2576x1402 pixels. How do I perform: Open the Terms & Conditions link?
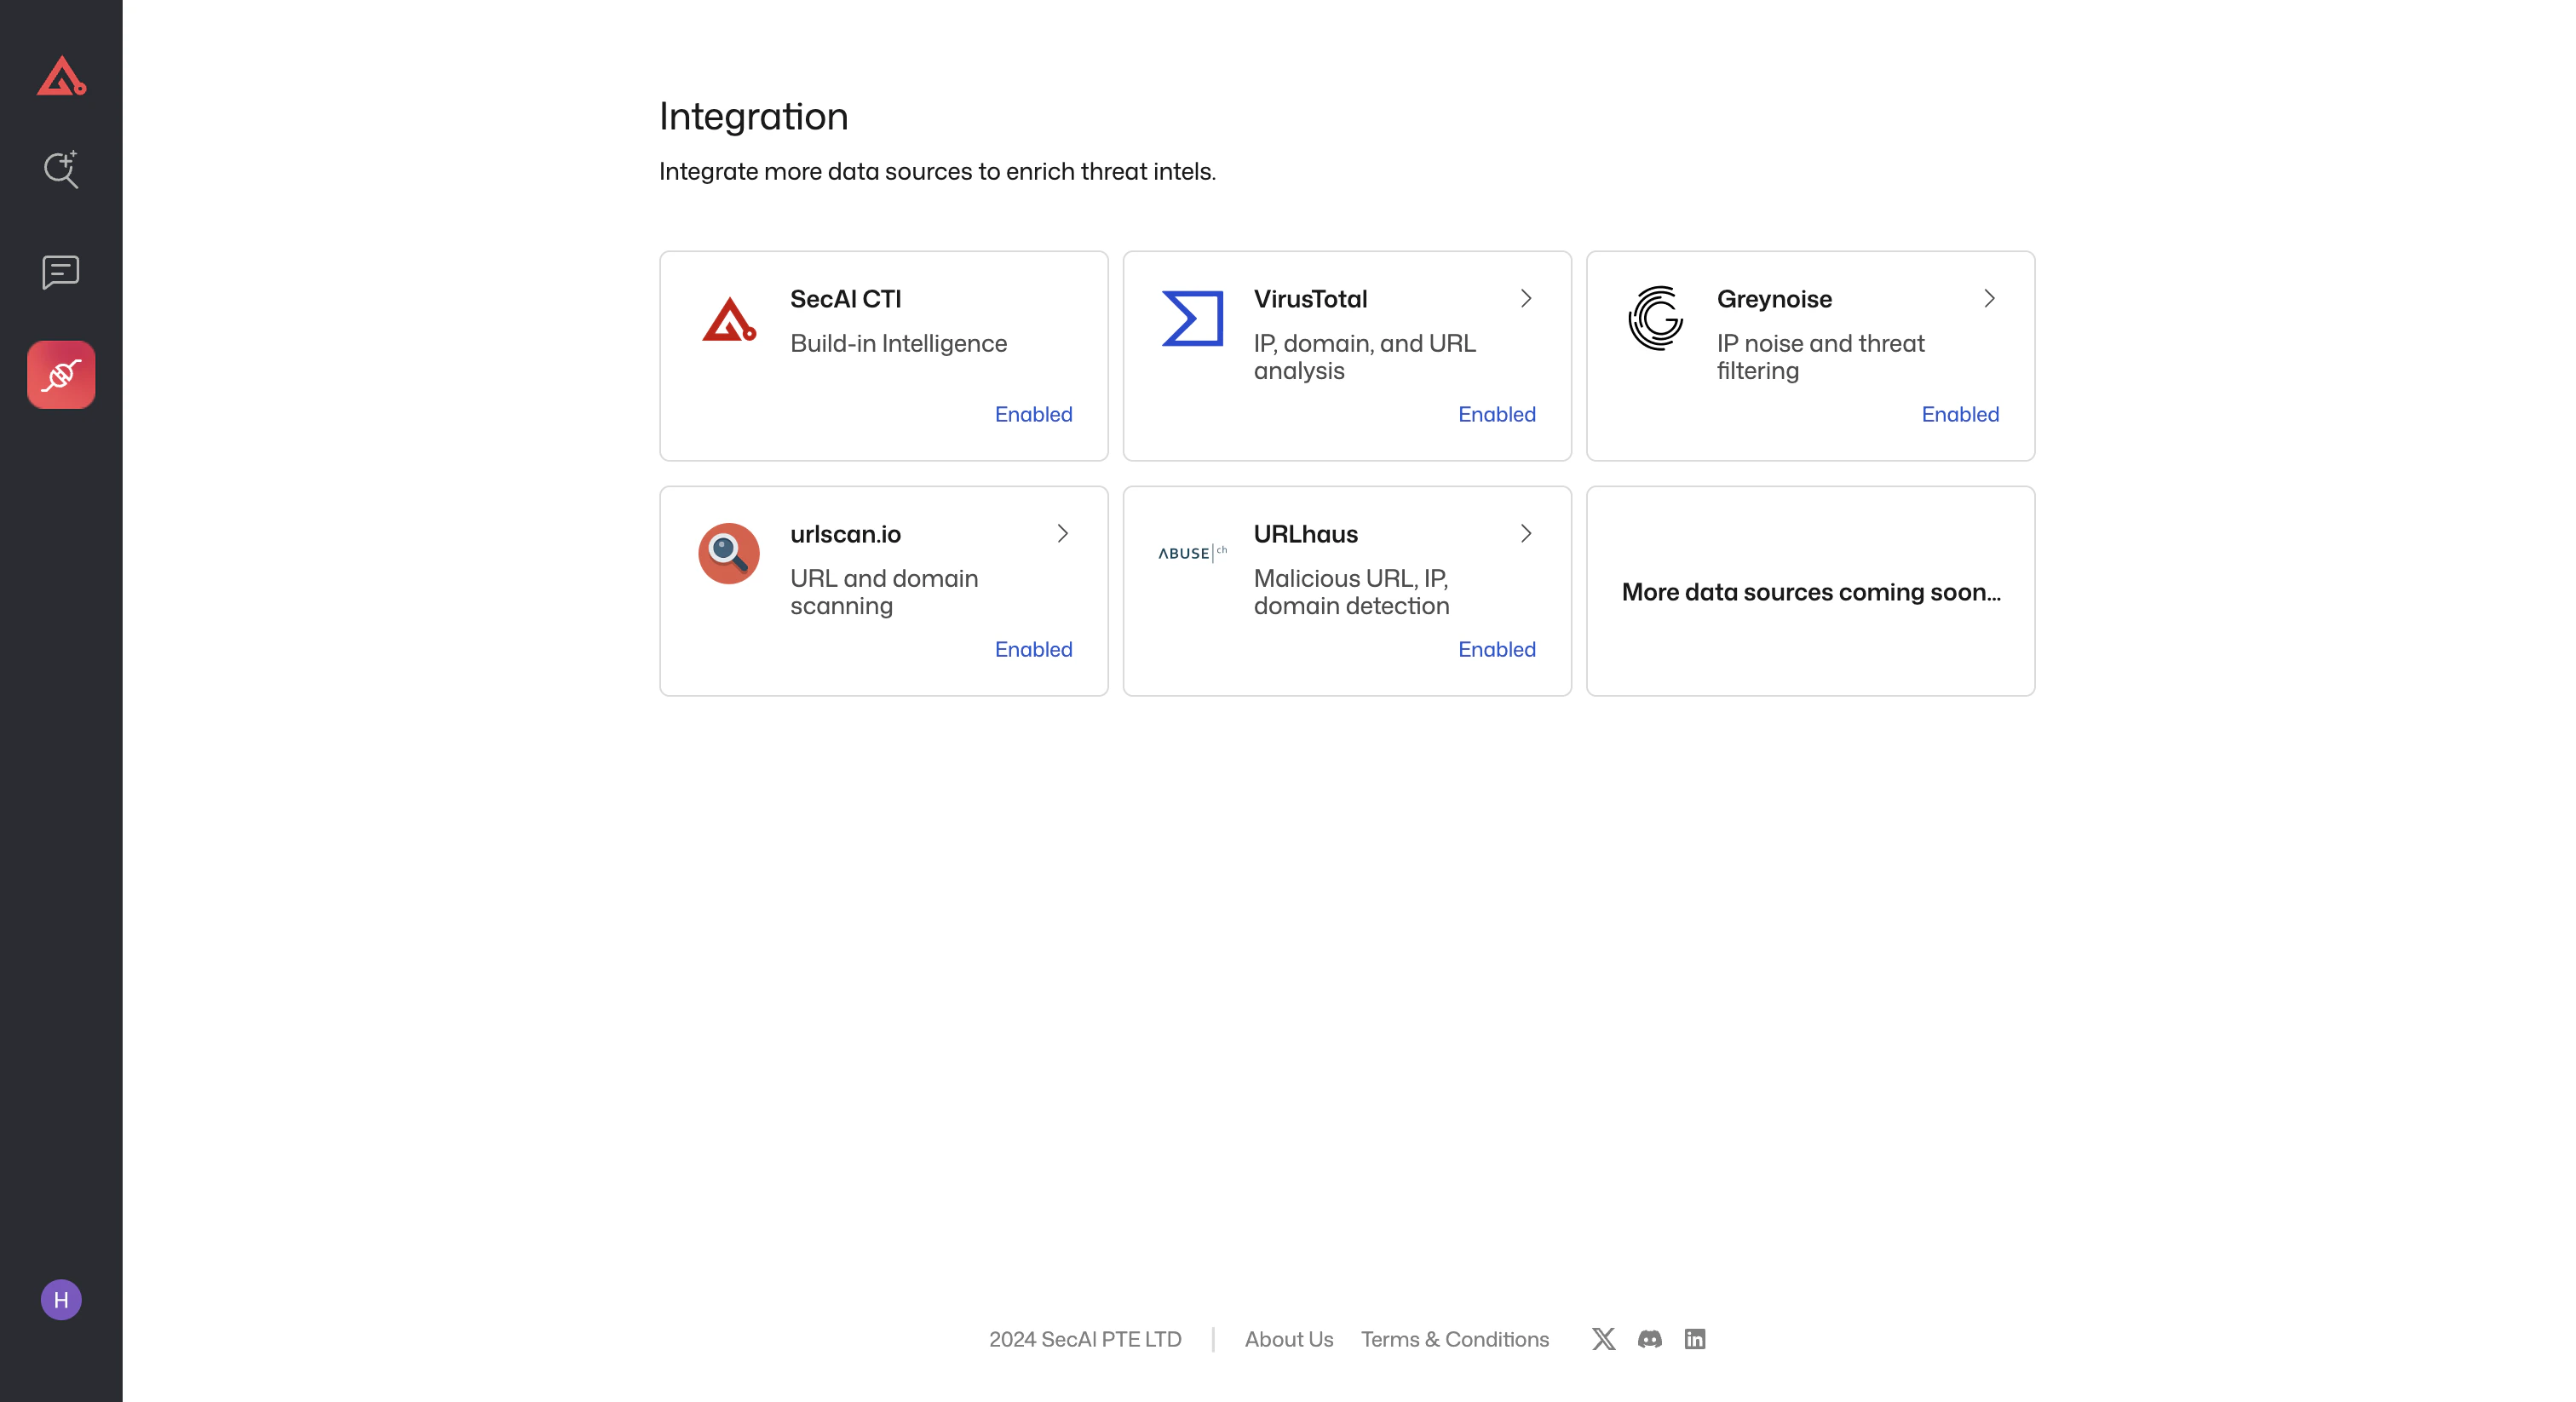tap(1454, 1339)
